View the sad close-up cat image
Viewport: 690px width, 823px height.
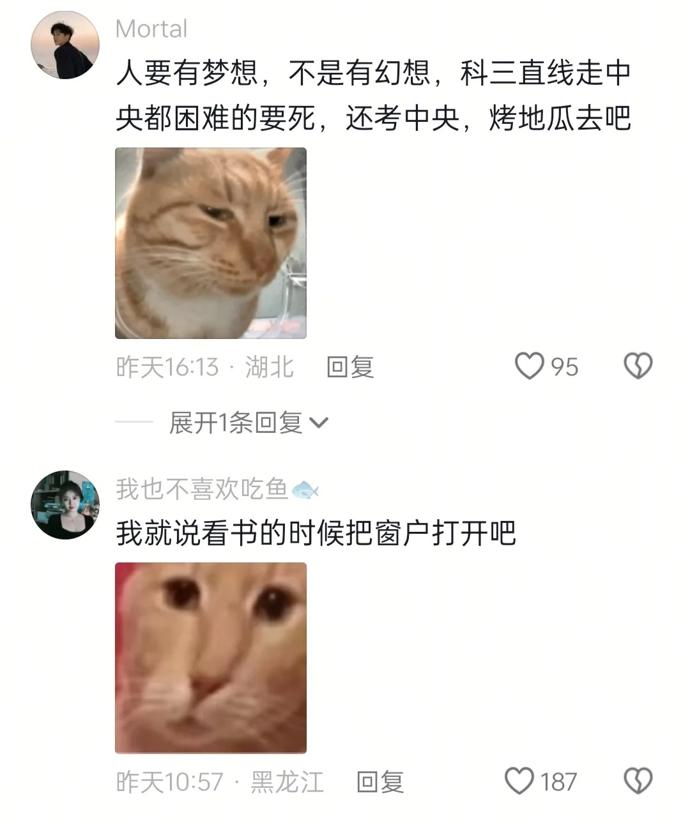(211, 658)
